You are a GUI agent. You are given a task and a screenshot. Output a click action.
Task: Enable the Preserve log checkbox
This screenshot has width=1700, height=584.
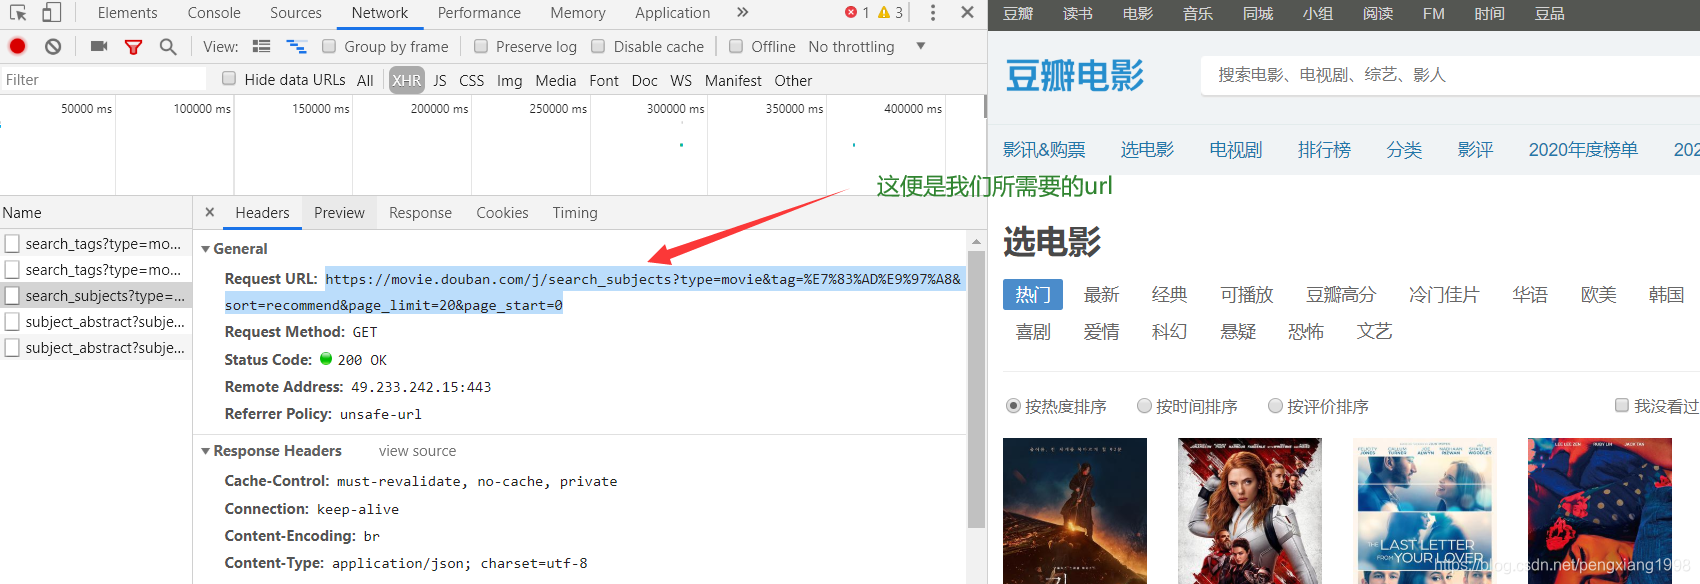[x=481, y=46]
